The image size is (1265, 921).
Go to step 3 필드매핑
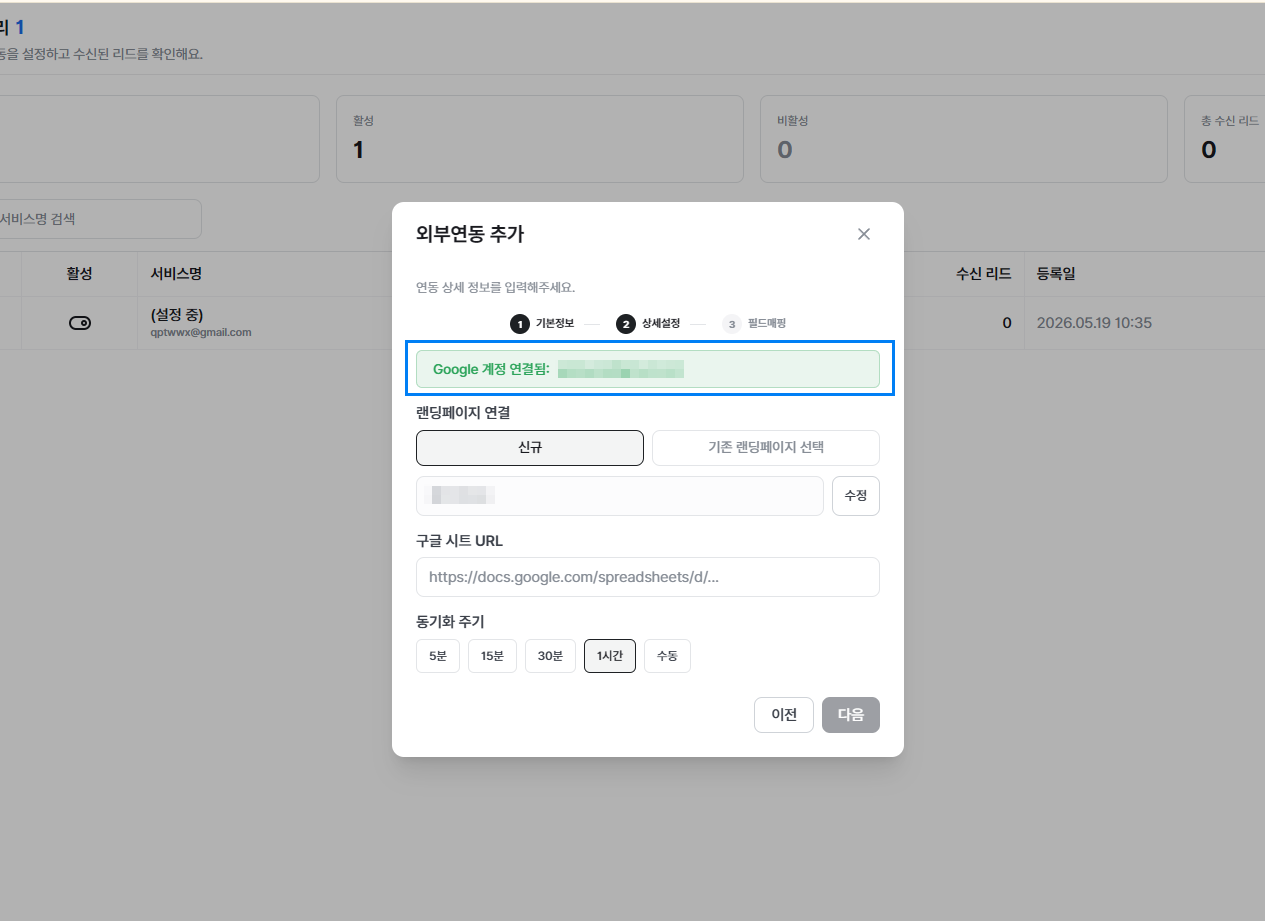pyautogui.click(x=754, y=324)
